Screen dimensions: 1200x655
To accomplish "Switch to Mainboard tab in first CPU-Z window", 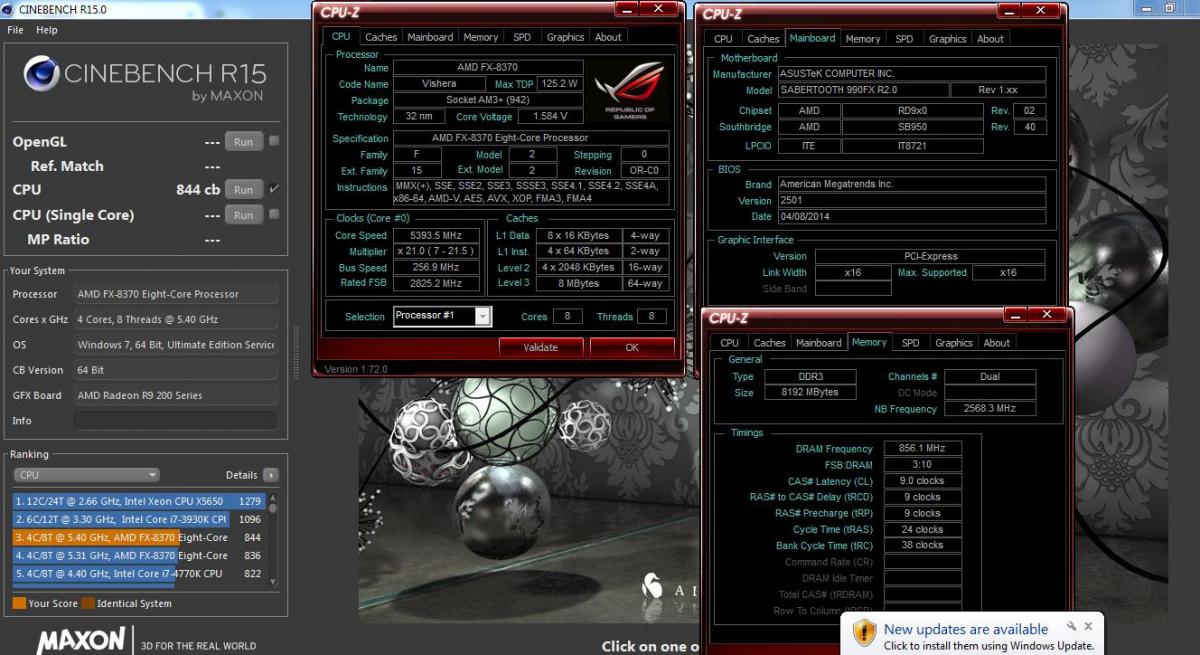I will tap(430, 37).
